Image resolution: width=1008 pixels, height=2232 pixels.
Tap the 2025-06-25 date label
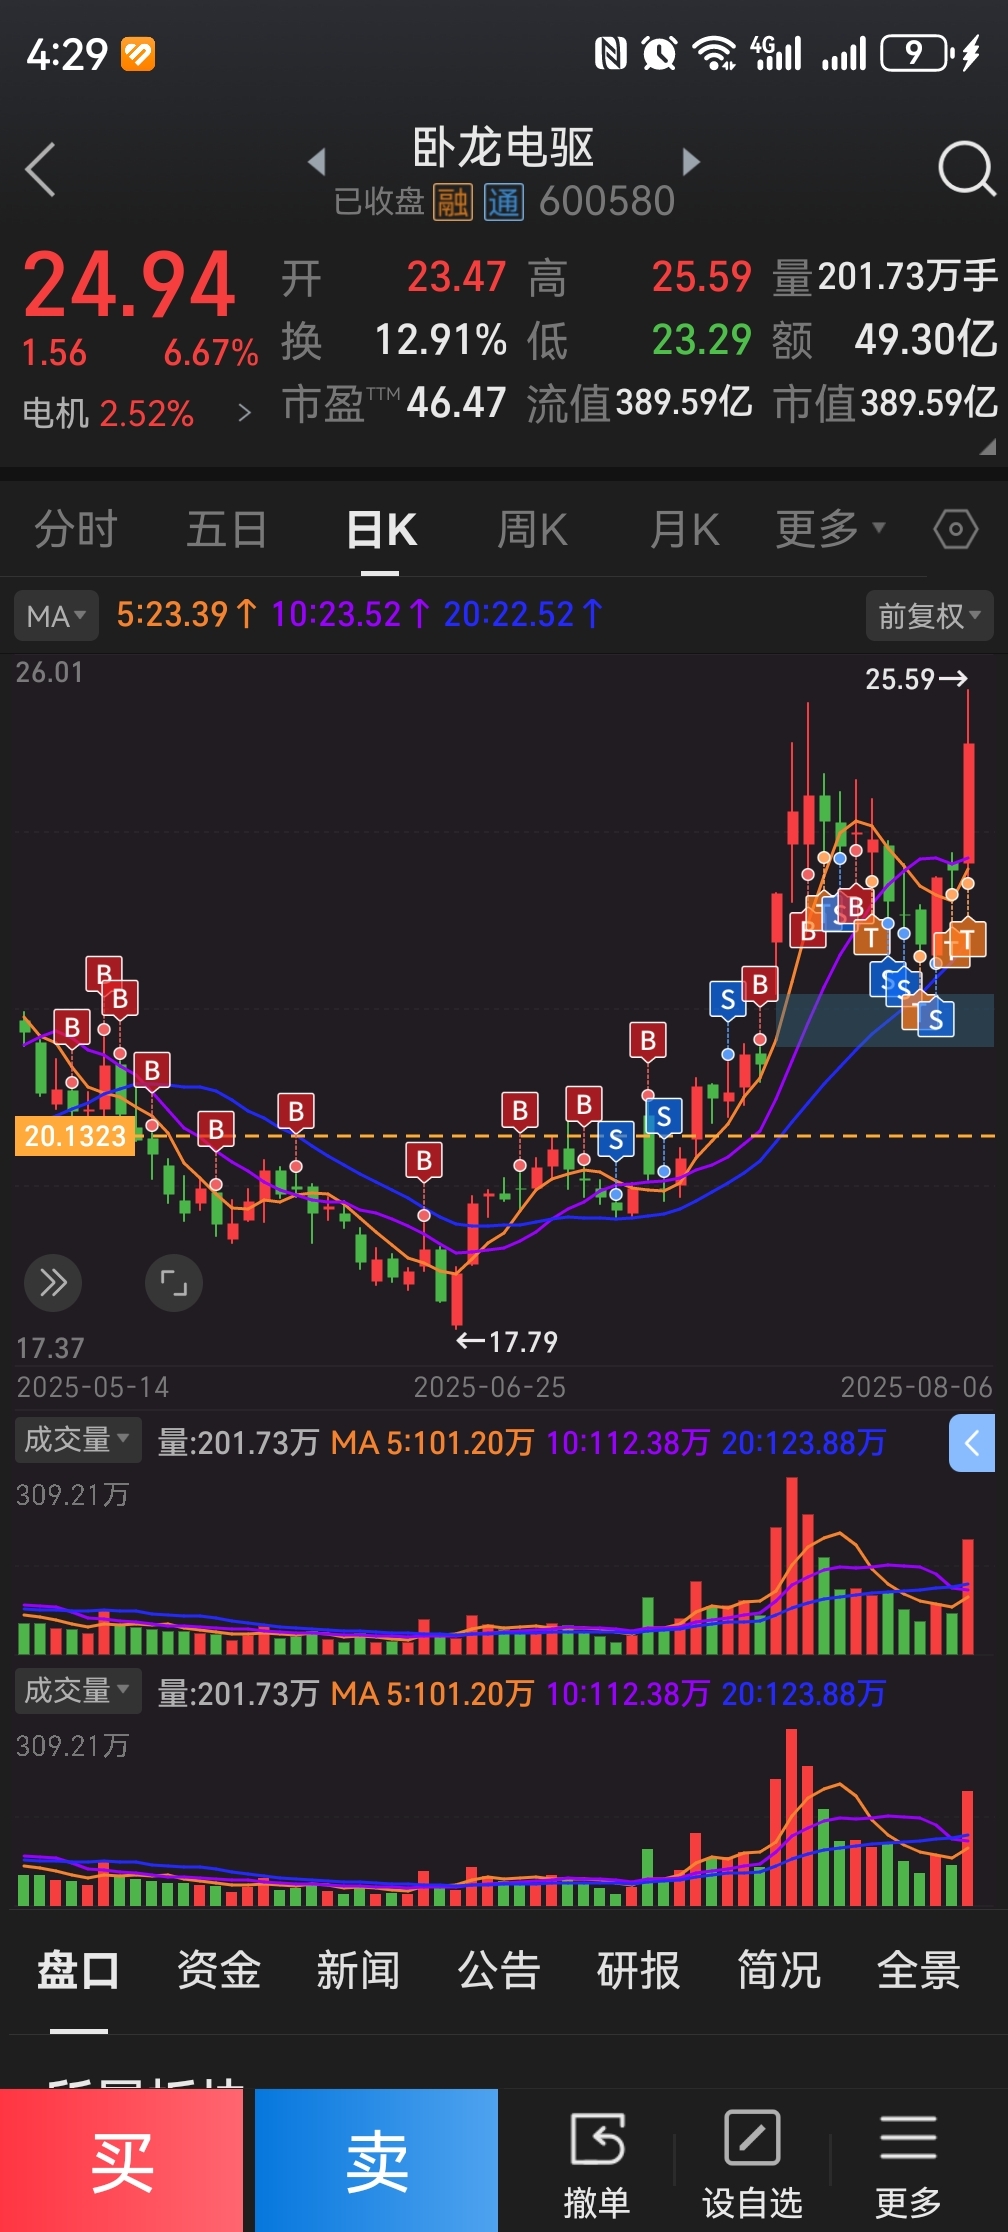pos(489,1387)
